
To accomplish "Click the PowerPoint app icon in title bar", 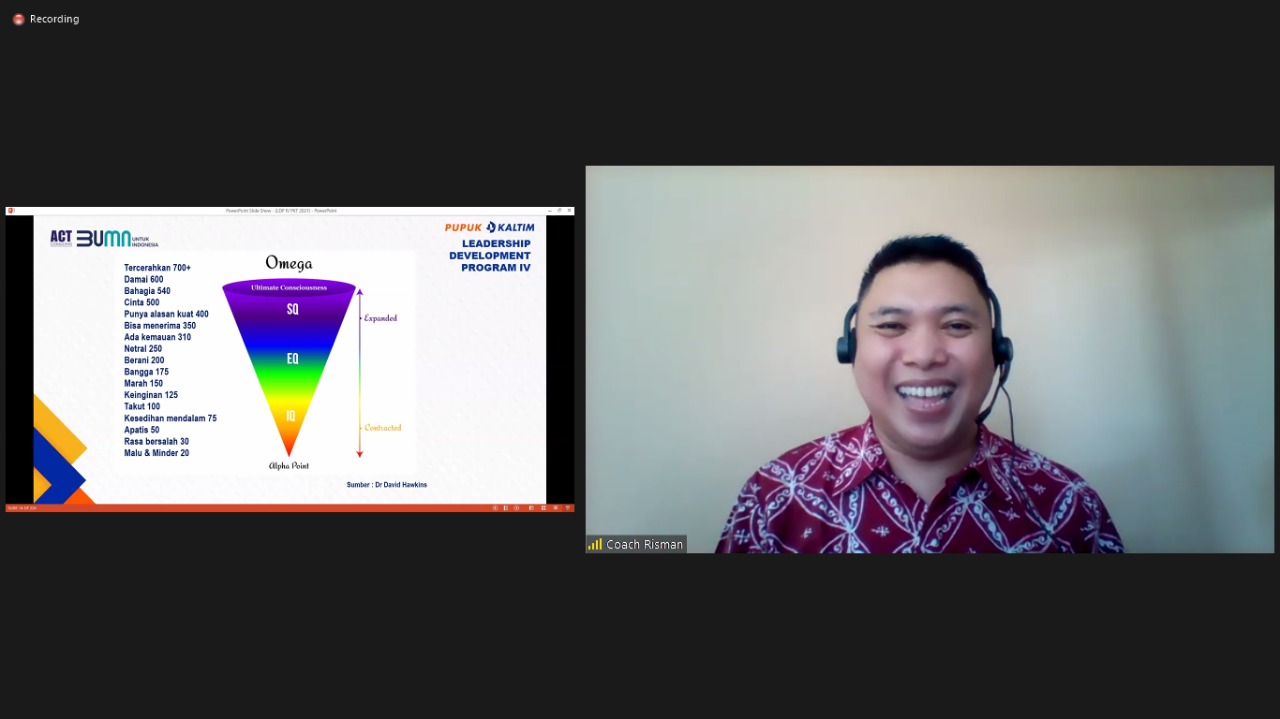I will tap(11, 211).
